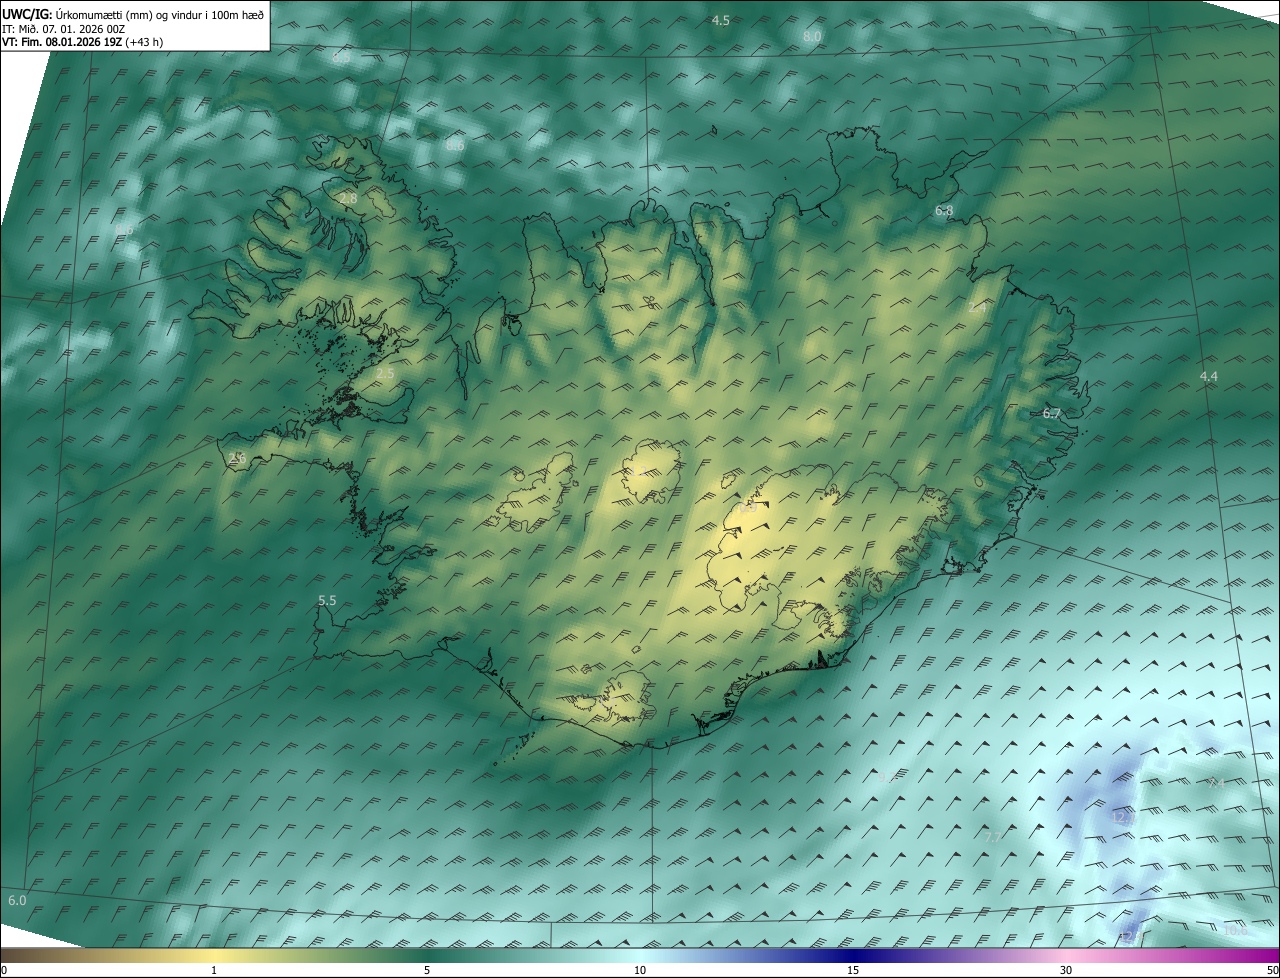Click the 4.5 value label
The height and width of the screenshot is (978, 1280).
click(x=720, y=20)
